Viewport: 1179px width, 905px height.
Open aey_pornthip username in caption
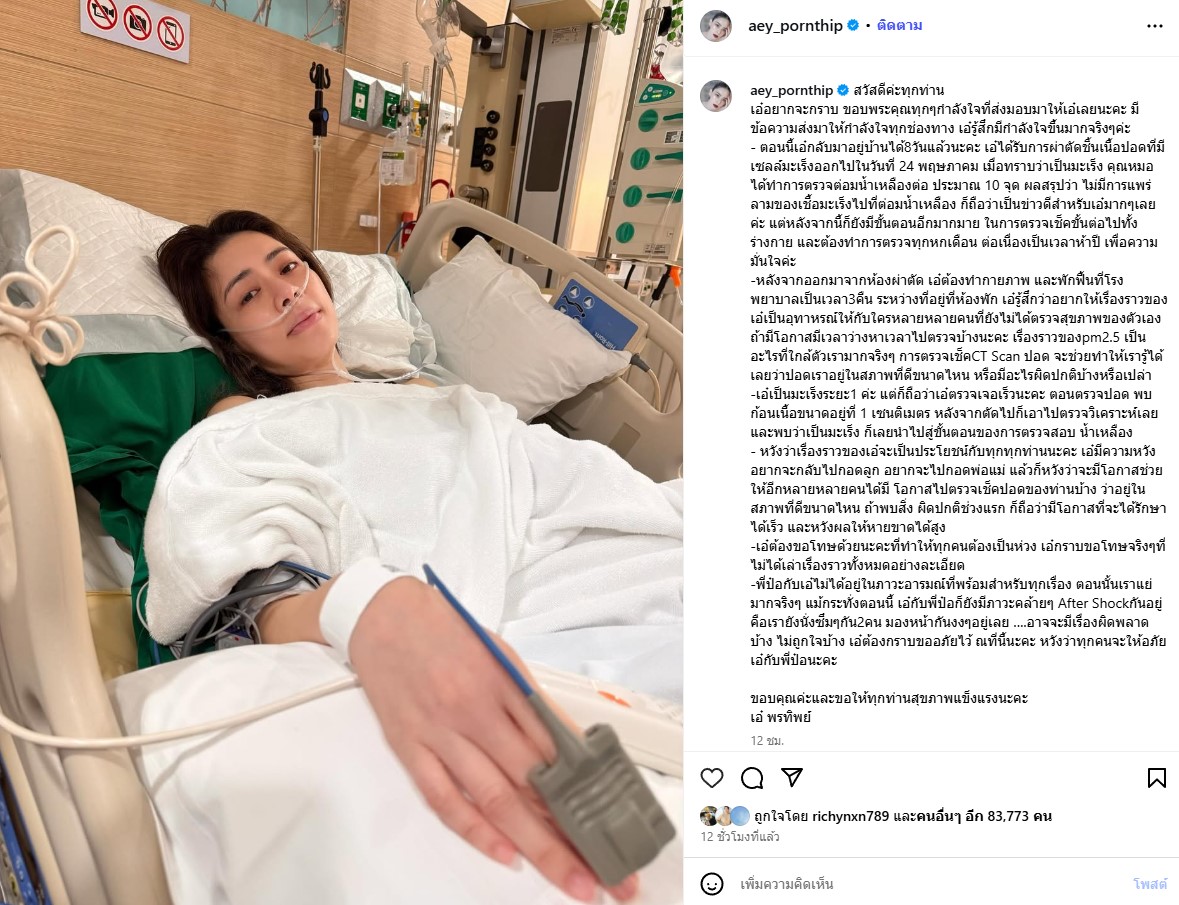pyautogui.click(x=792, y=90)
